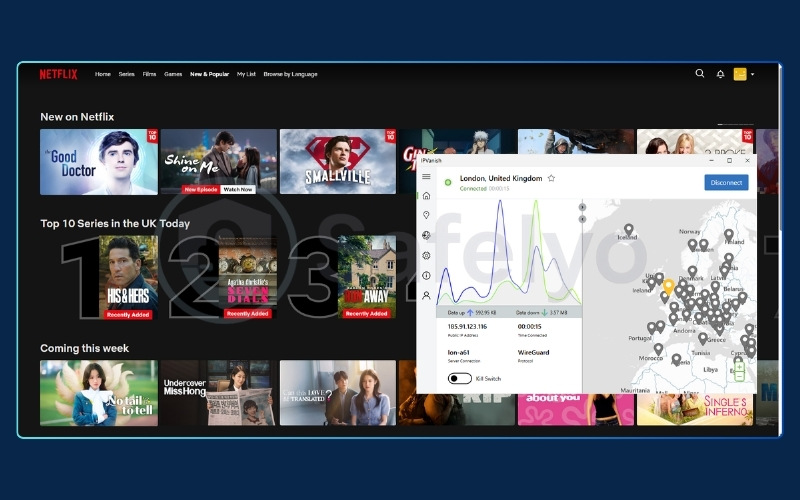Click the yellow Netflix profile avatar

(x=740, y=74)
